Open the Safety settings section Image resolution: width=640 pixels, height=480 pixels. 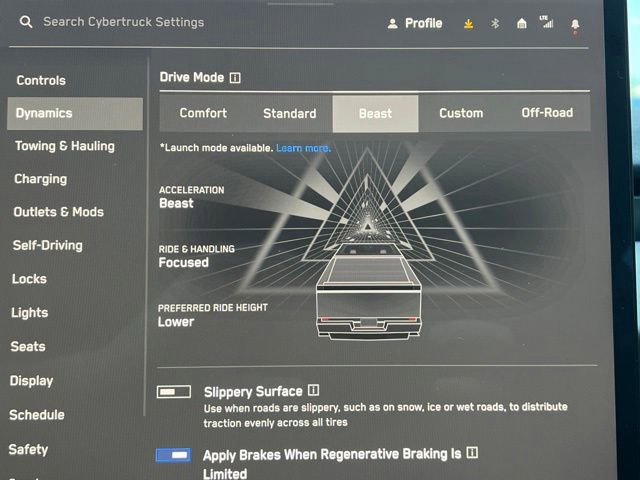pos(28,449)
